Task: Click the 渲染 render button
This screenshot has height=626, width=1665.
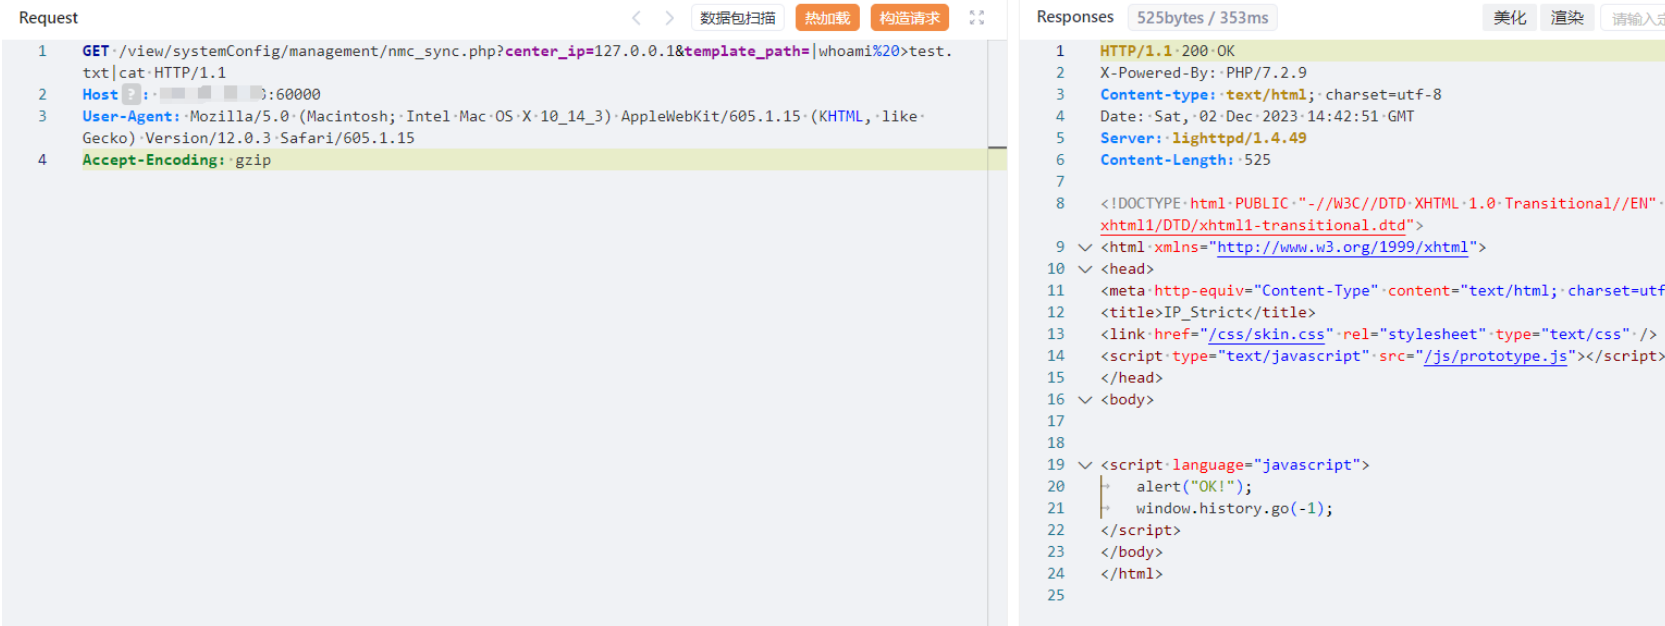Action: click(x=1567, y=18)
